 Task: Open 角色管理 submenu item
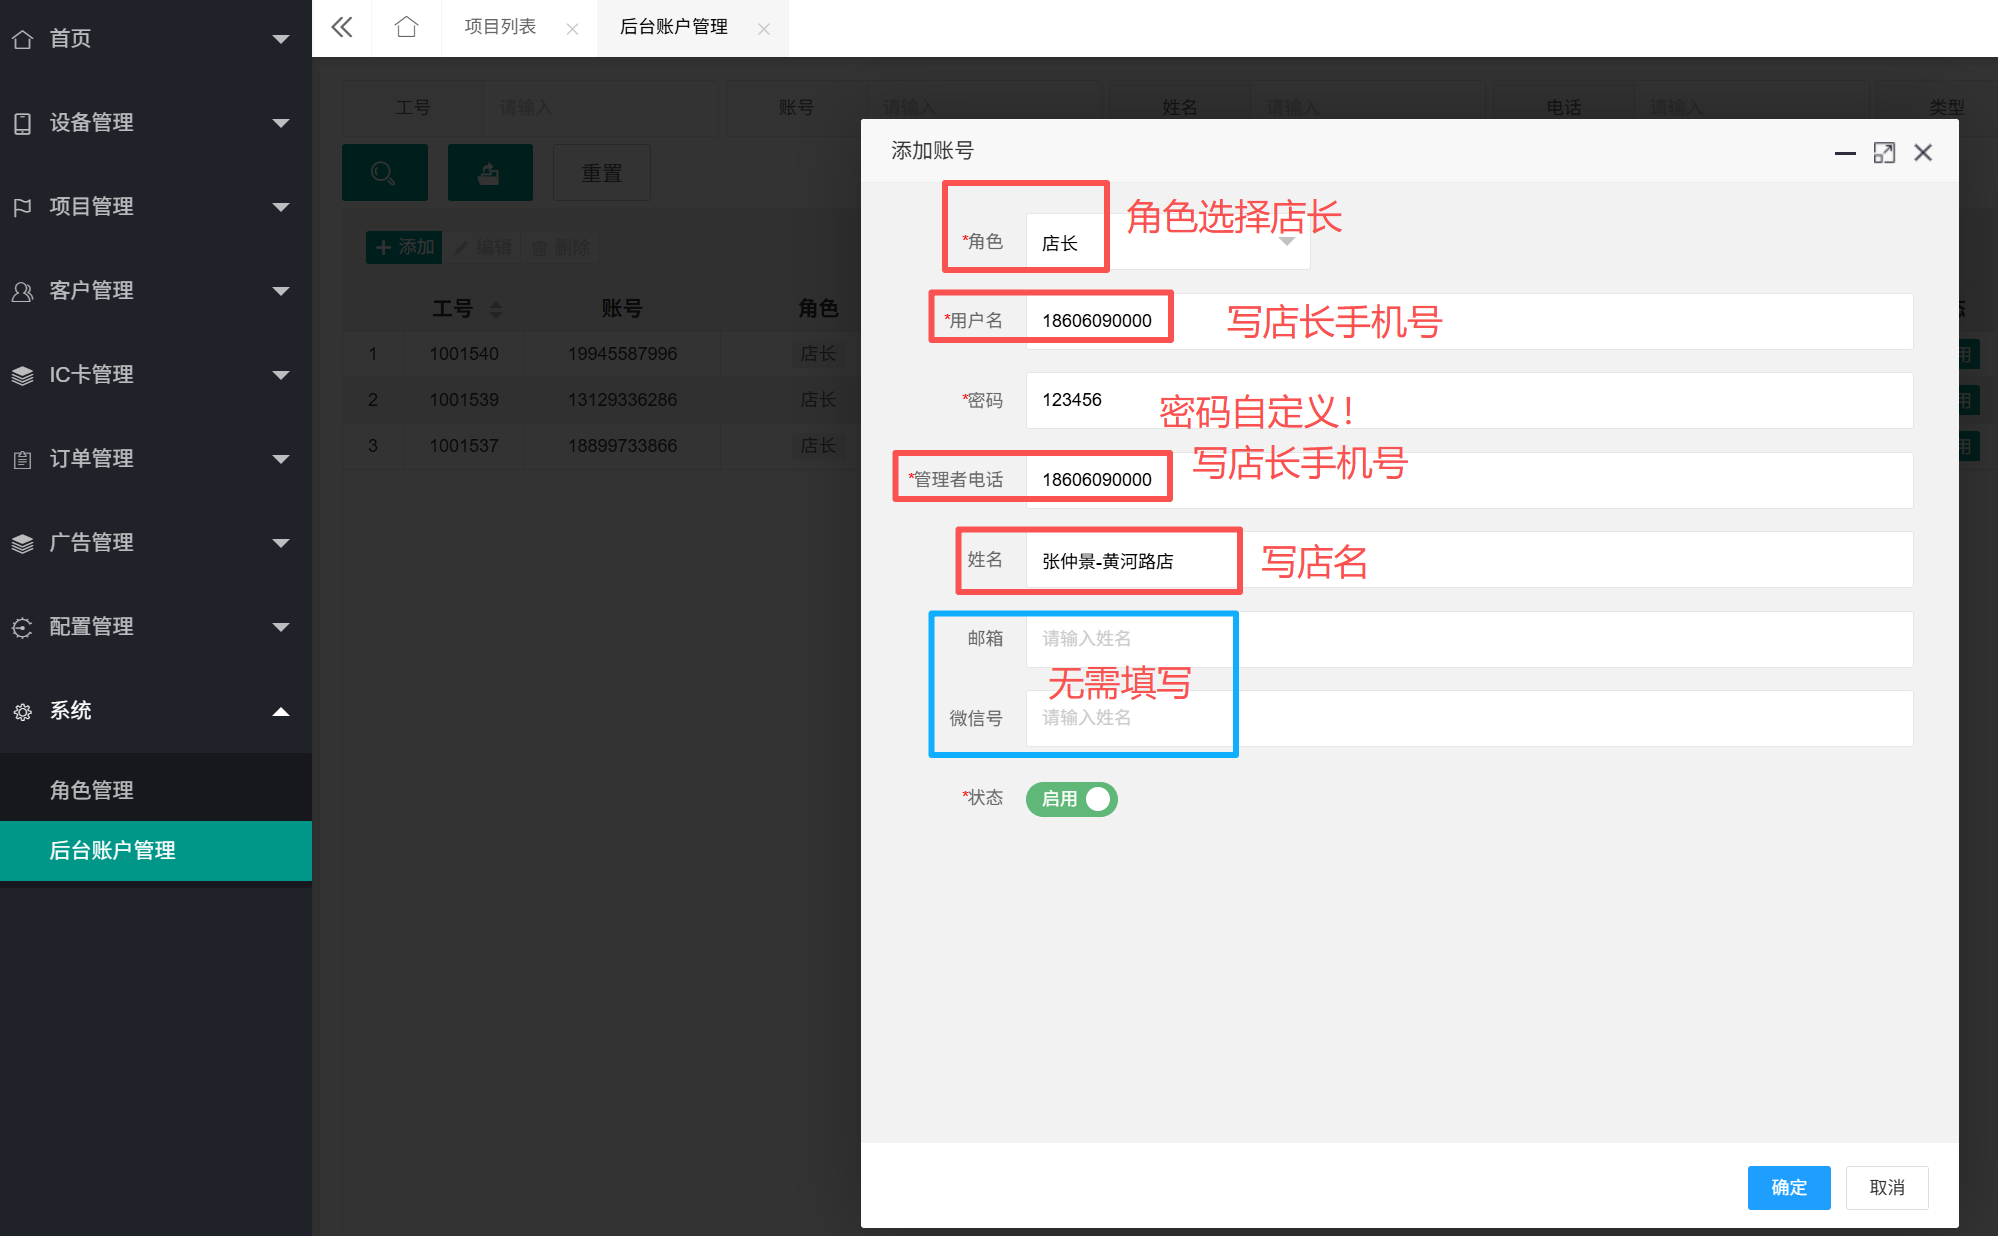(156, 790)
